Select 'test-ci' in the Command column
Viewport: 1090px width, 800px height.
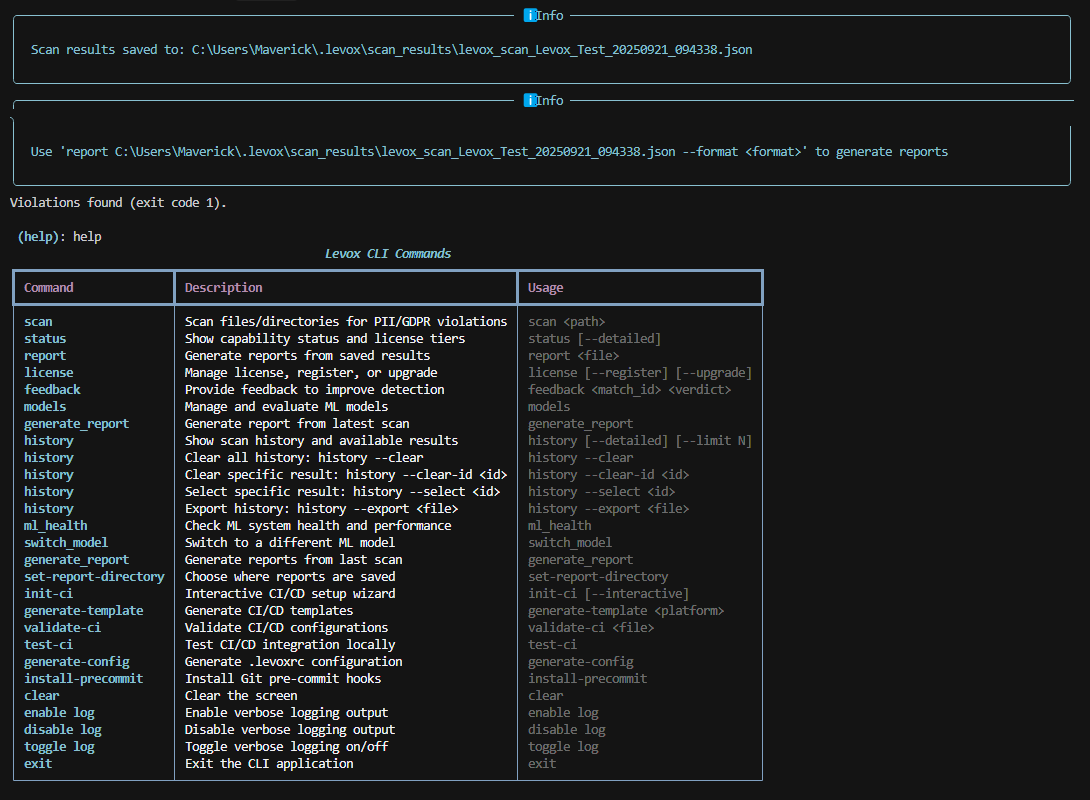49,644
